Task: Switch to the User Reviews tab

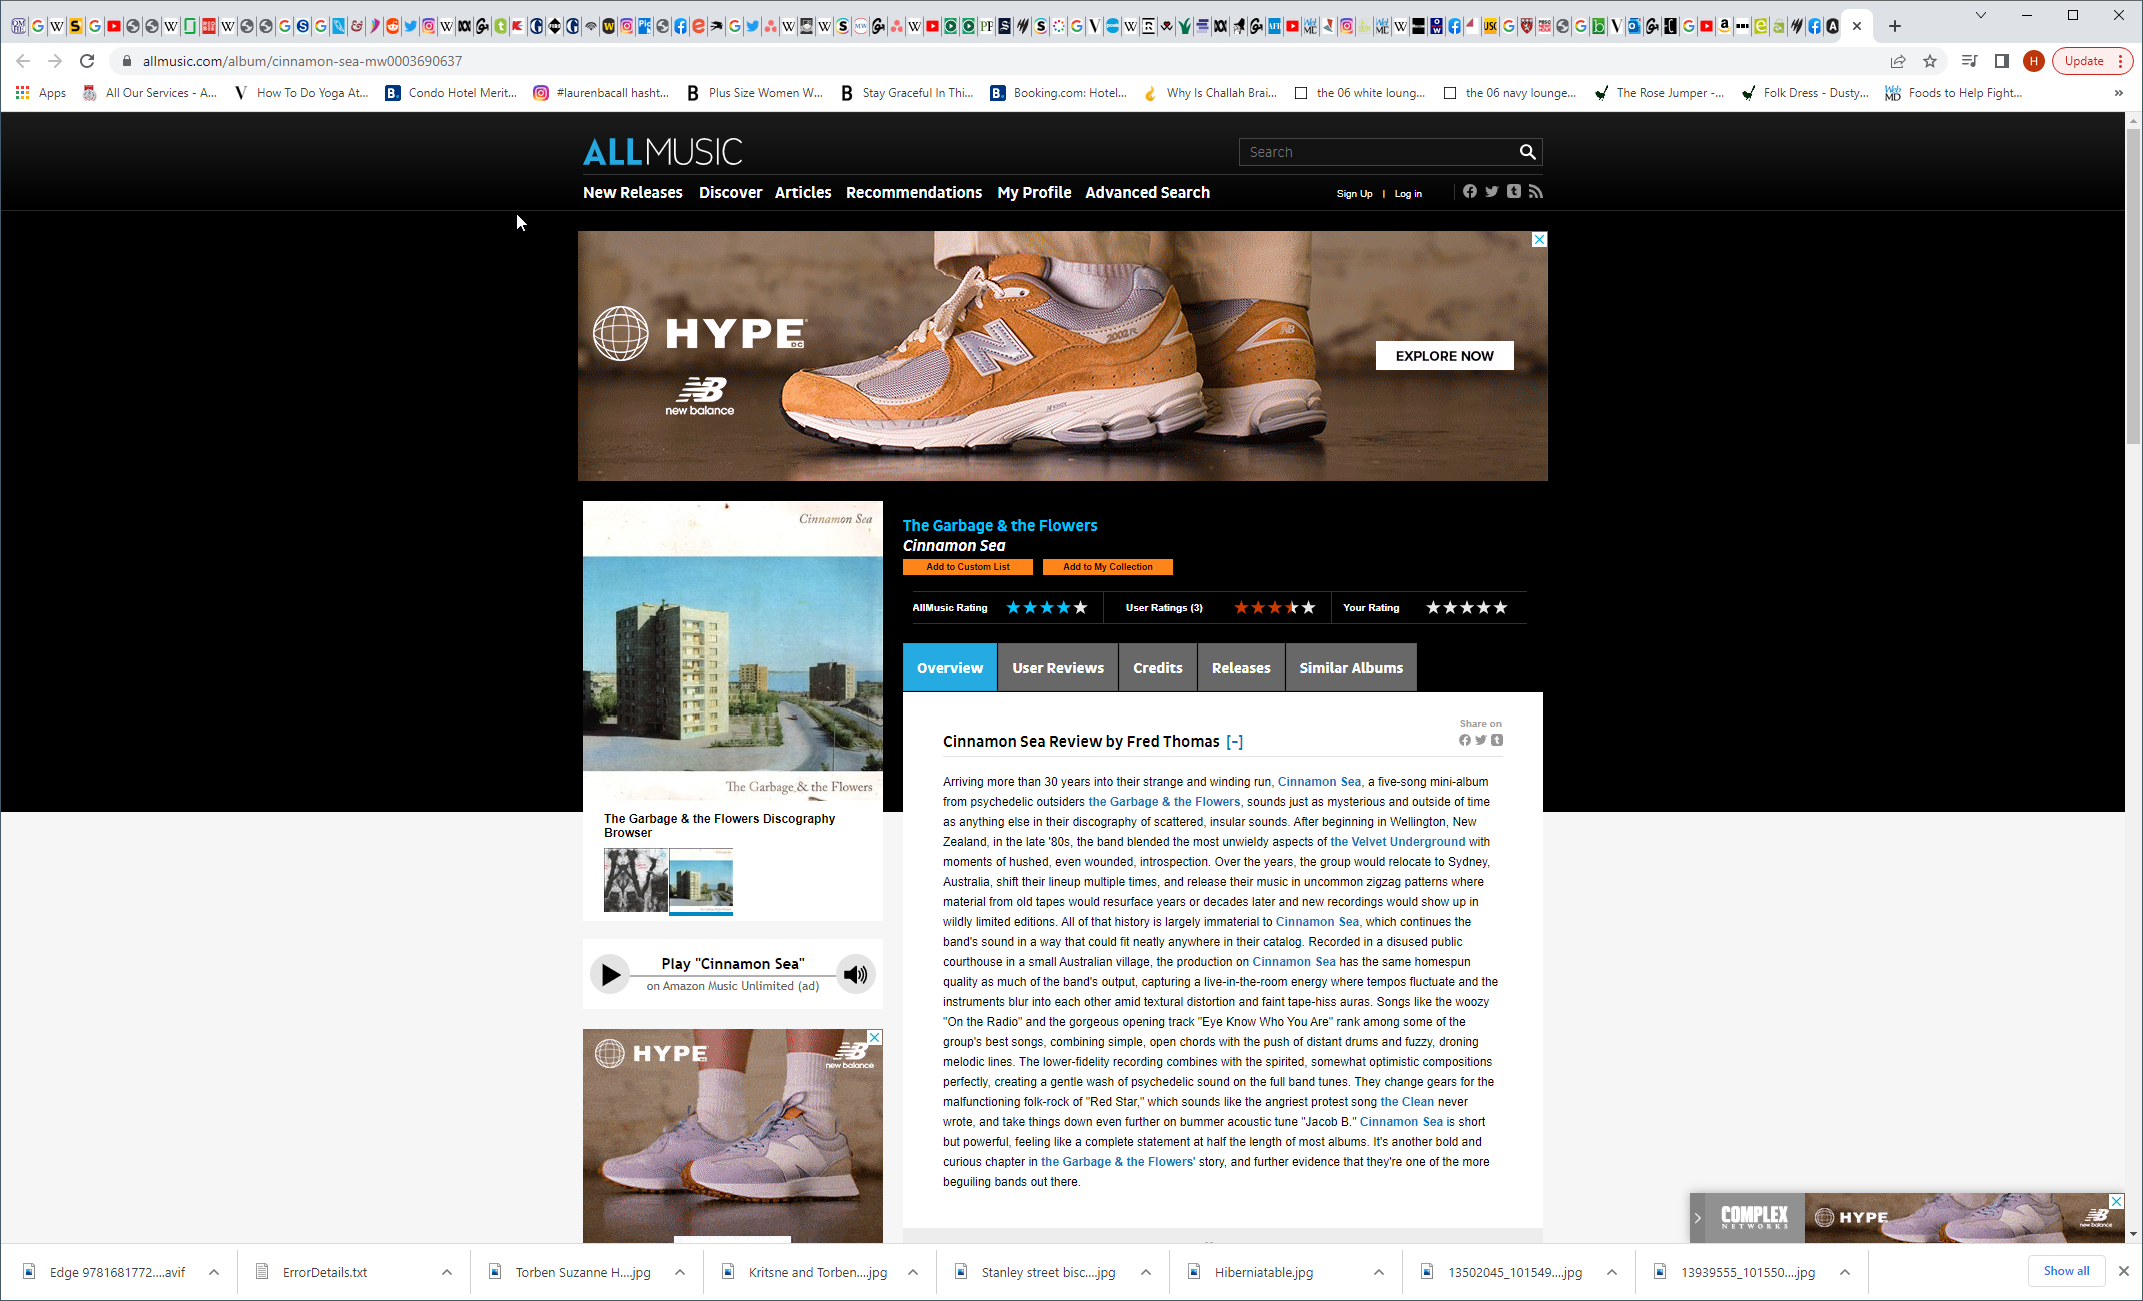Action: [1058, 667]
